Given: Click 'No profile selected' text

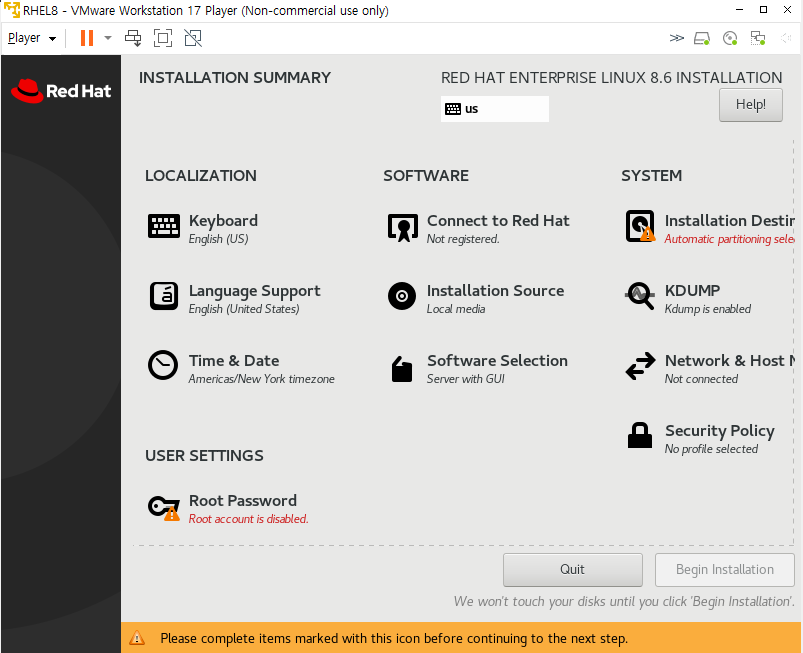Looking at the screenshot, I should pyautogui.click(x=711, y=449).
